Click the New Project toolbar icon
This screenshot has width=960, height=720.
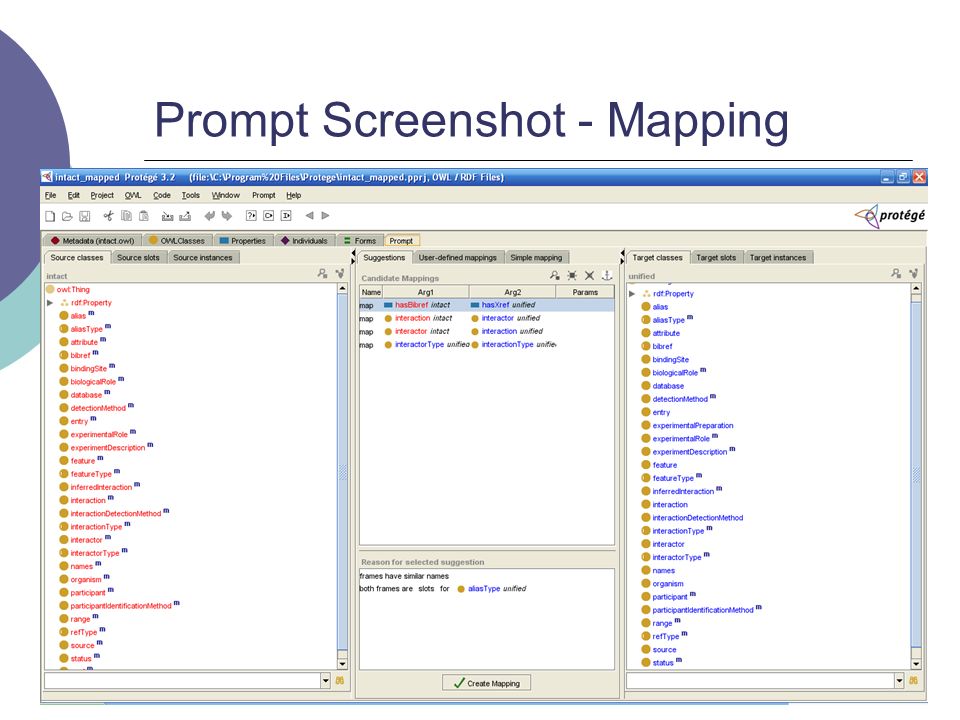[50, 216]
